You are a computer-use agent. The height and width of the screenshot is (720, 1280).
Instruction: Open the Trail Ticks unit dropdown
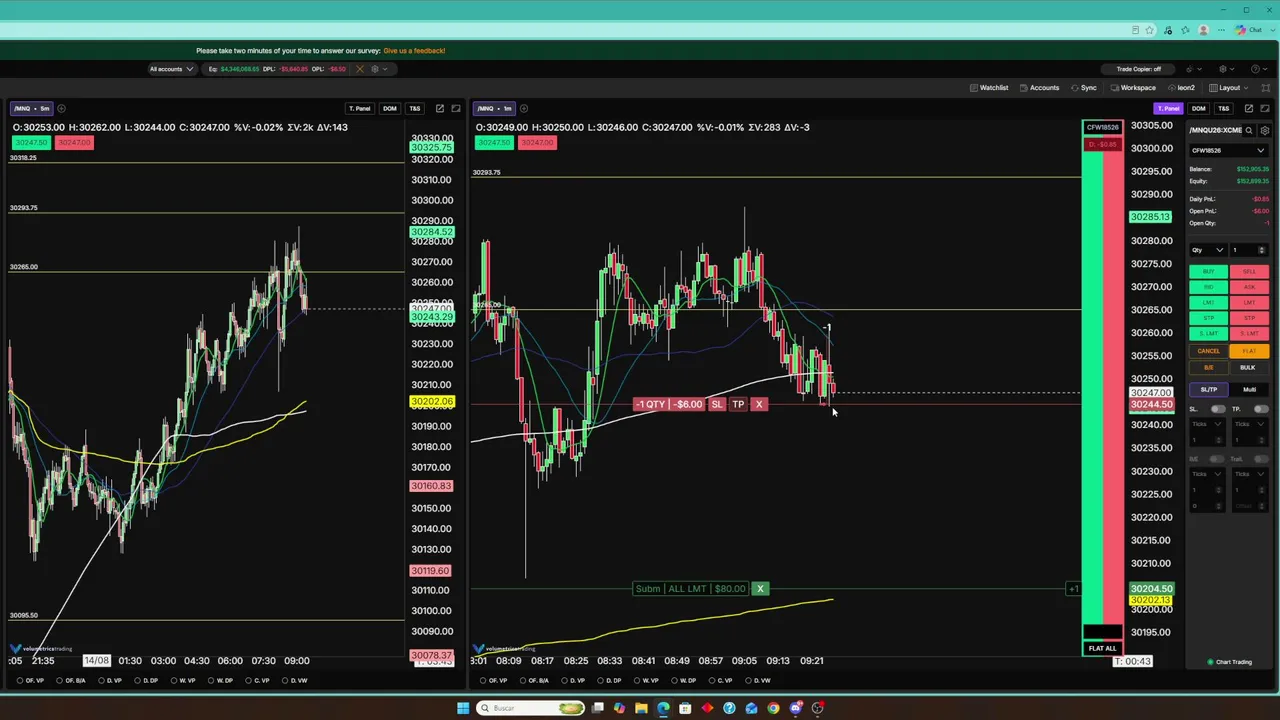[x=1250, y=474]
